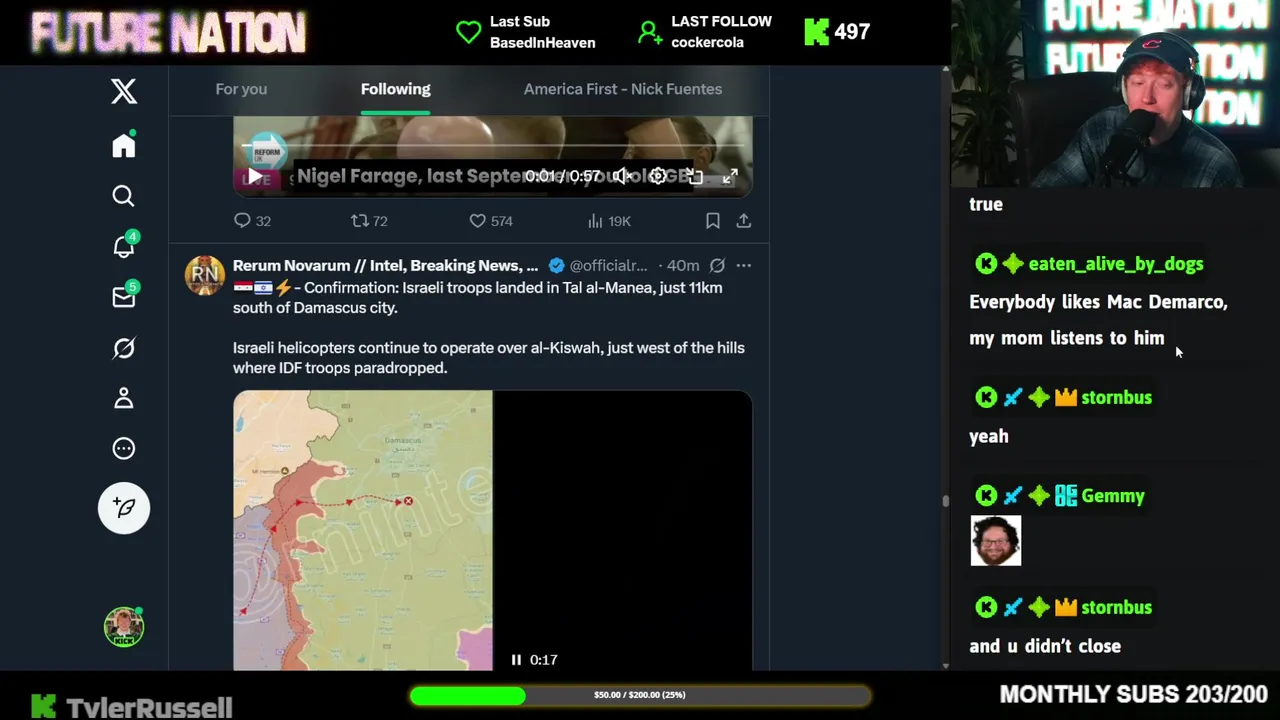The image size is (1280, 720).
Task: Open Messages envelope in sidebar
Action: coord(124,297)
